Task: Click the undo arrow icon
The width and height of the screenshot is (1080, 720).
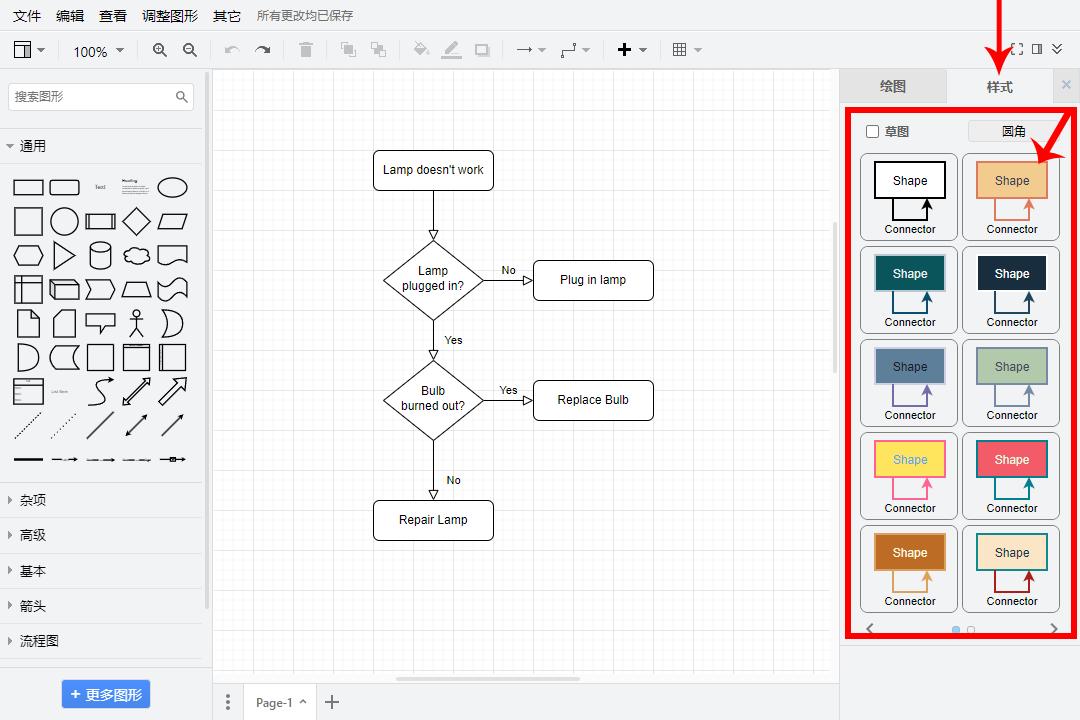Action: click(232, 50)
